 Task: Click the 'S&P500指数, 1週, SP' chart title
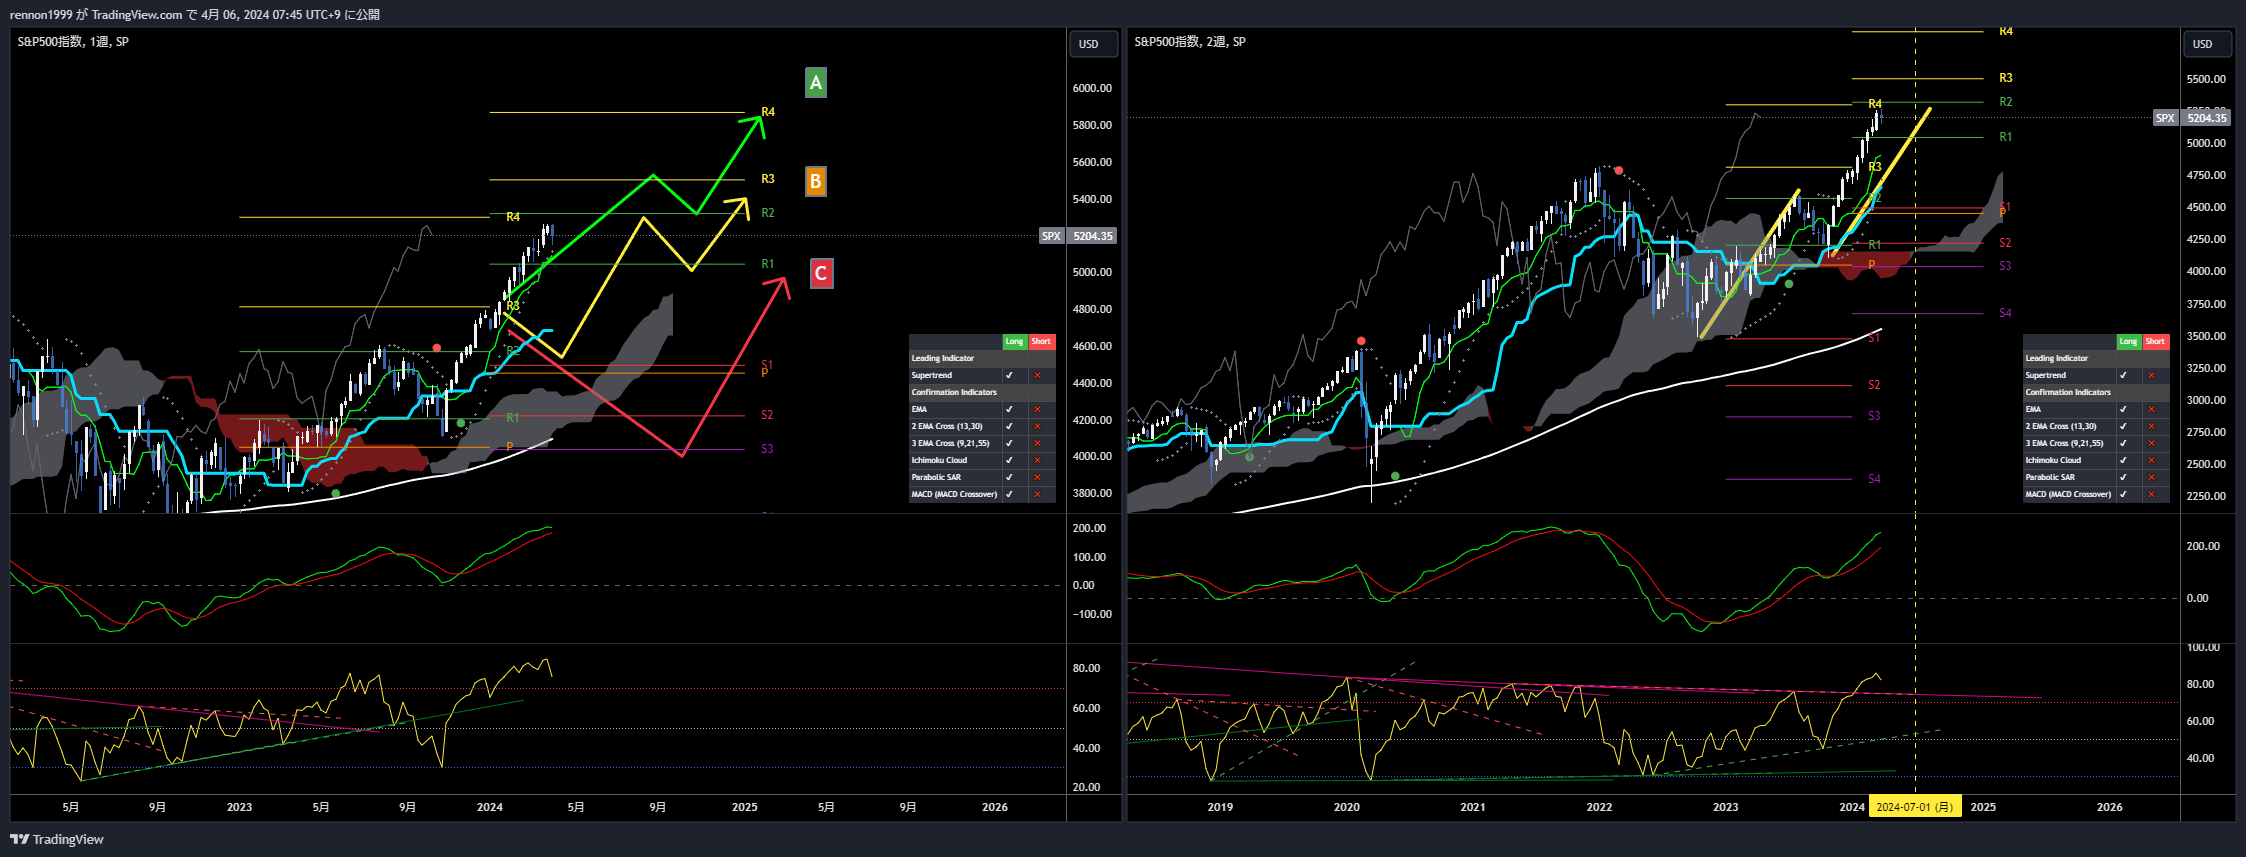coord(73,42)
